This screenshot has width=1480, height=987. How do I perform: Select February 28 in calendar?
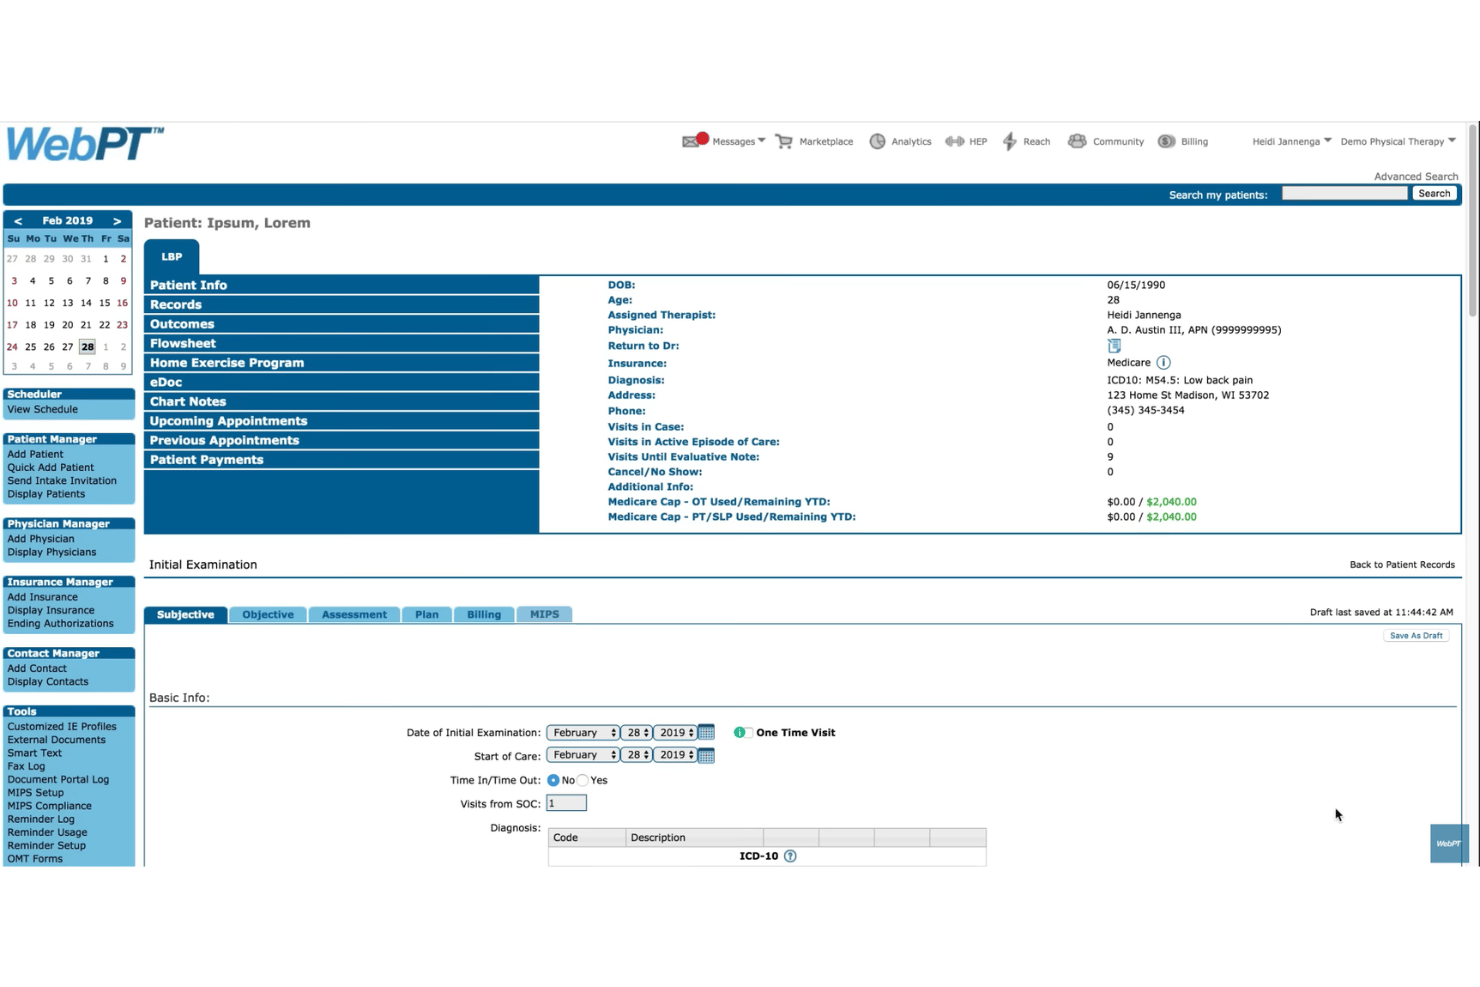point(87,347)
